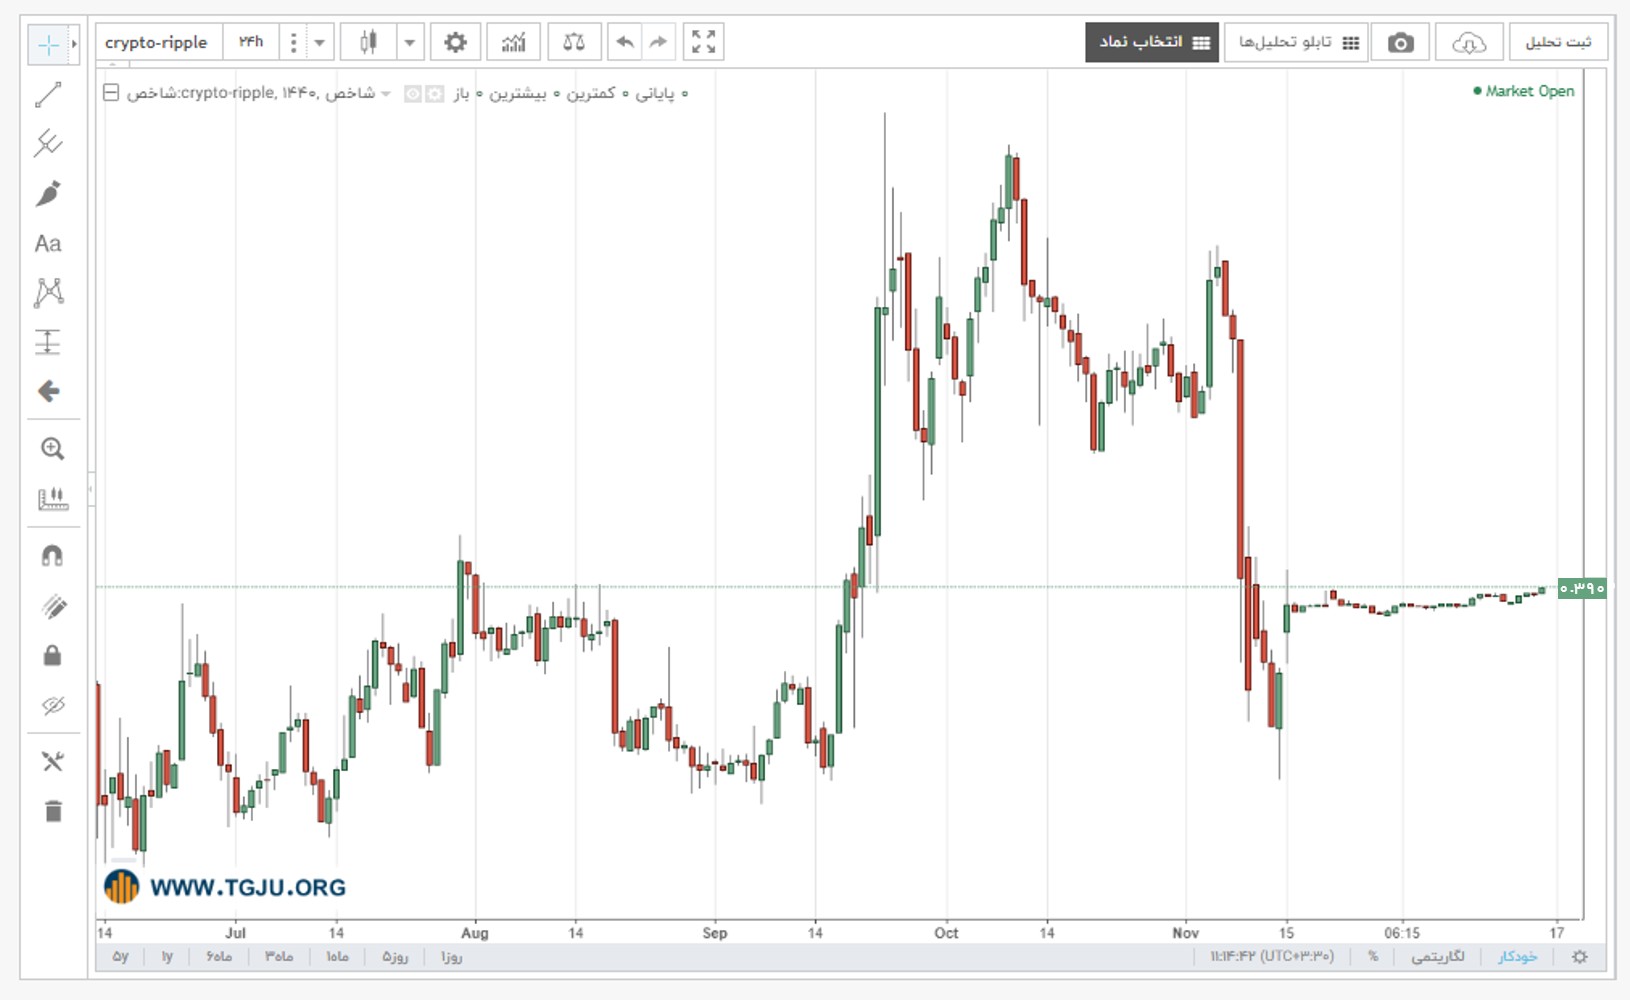
Task: Open the تابلو تحلیل‌ها button
Action: 1298,42
